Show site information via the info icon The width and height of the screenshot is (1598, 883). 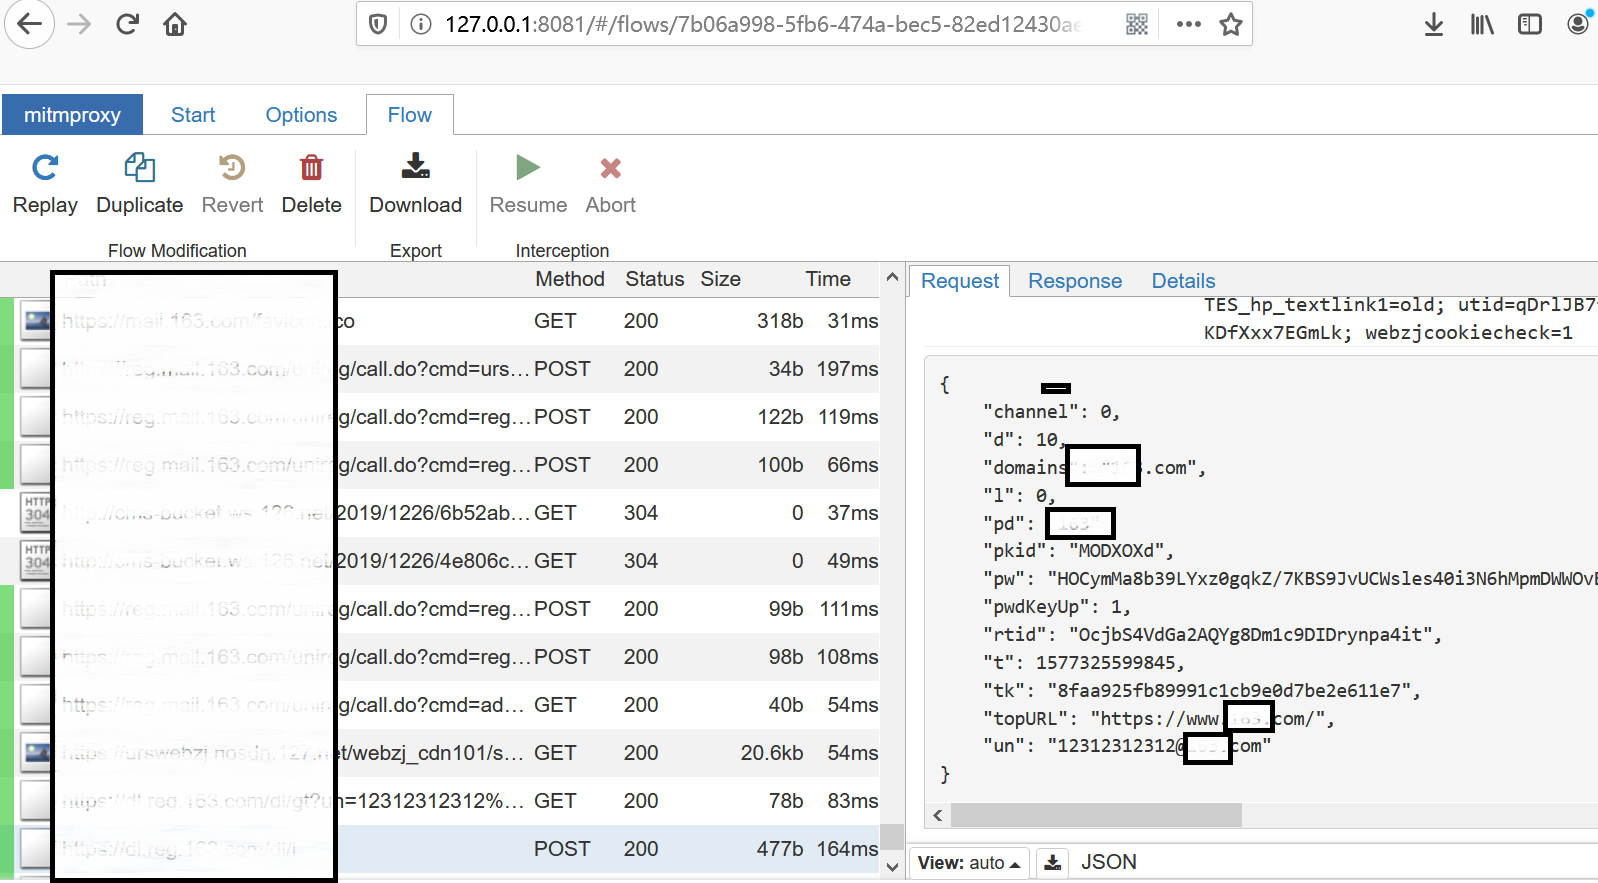click(x=421, y=24)
